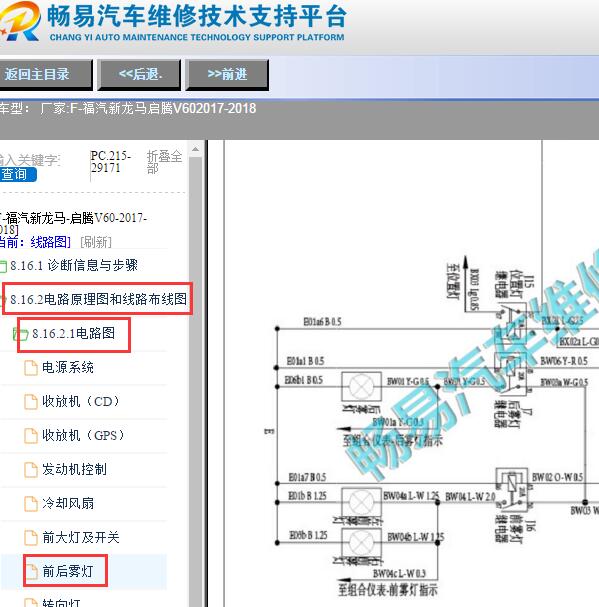This screenshot has height=607, width=599.
Task: Click the 线路图 current section link
Action: tap(50, 242)
